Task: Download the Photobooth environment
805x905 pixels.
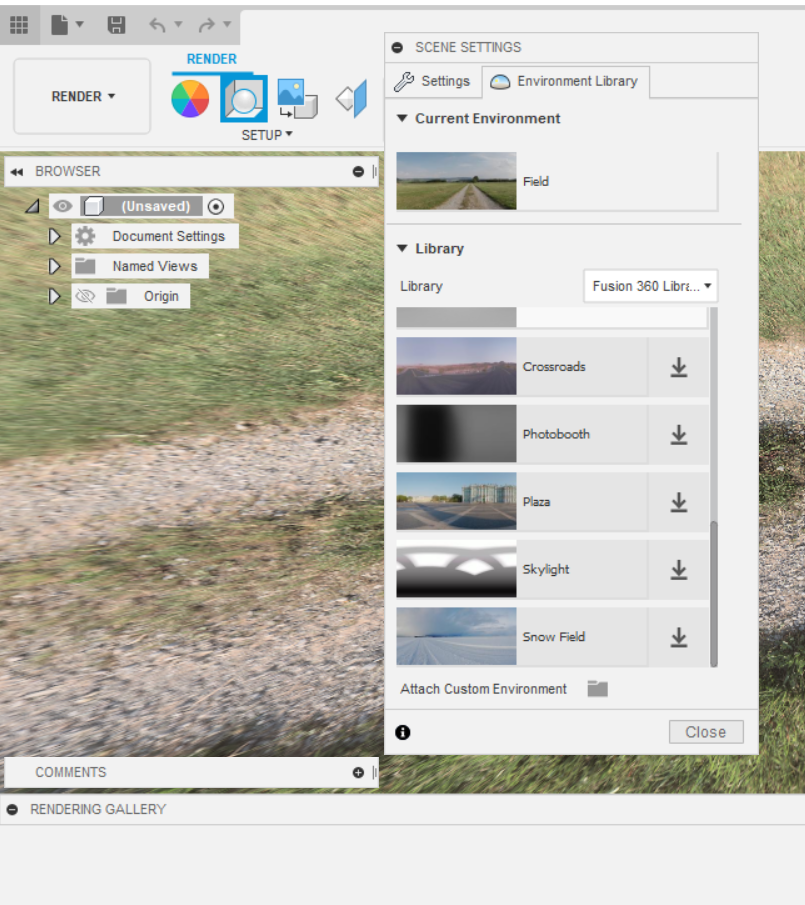Action: pyautogui.click(x=679, y=435)
